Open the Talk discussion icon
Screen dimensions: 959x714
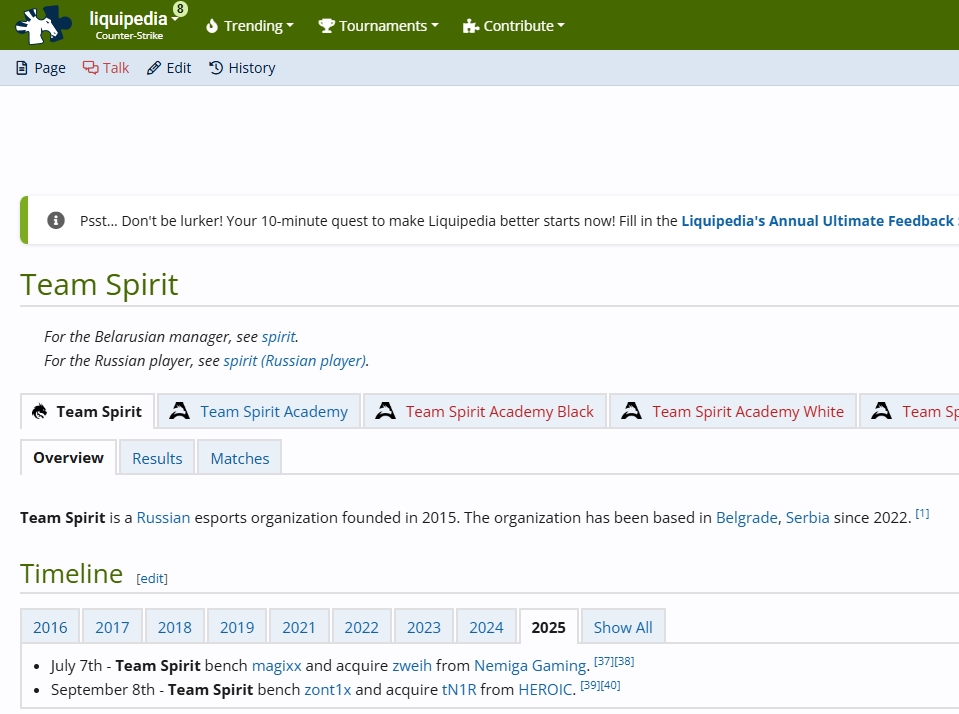click(90, 68)
